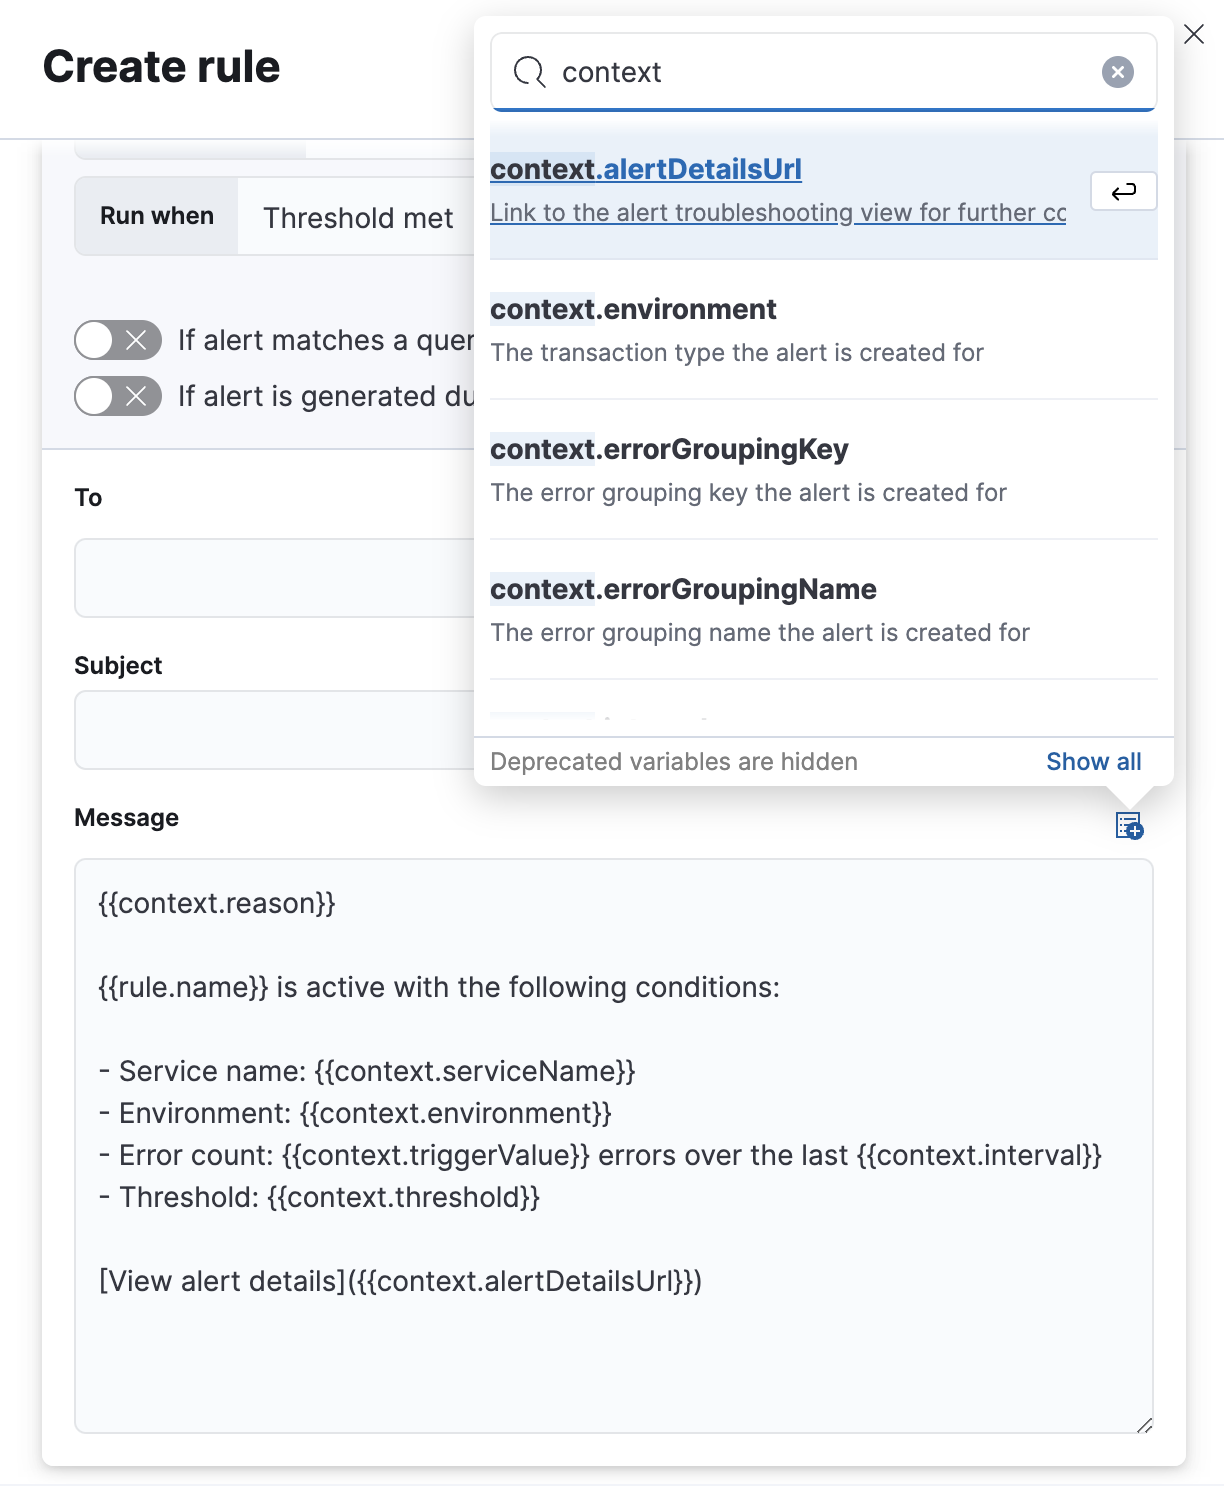This screenshot has height=1486, width=1224.
Task: Highlight the context.alertDetailsUrl suggestion
Action: pyautogui.click(x=645, y=169)
